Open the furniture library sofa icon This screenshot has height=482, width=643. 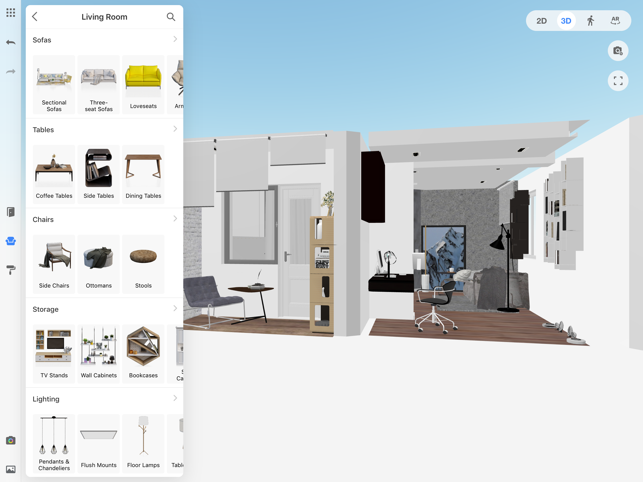click(11, 241)
